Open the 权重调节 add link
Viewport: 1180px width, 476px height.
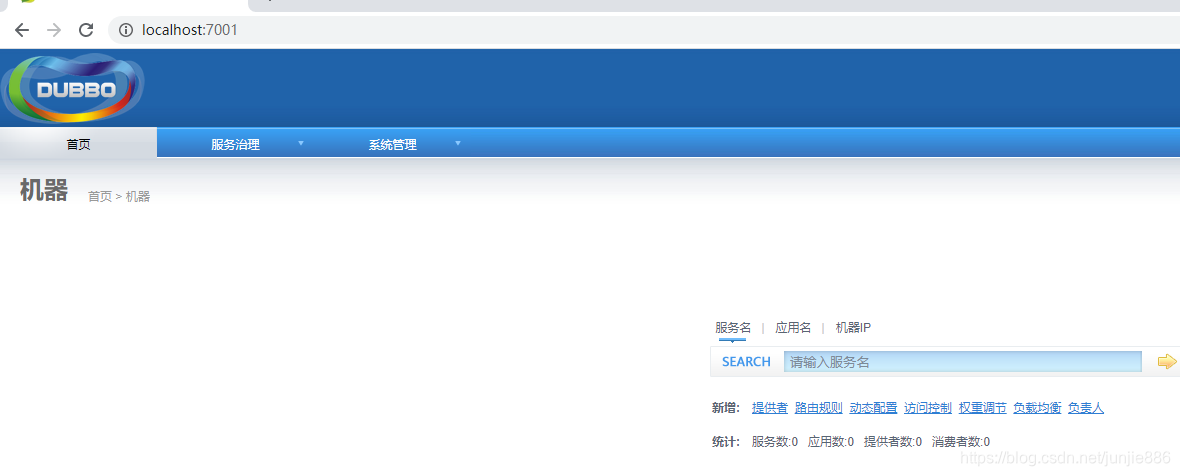(x=982, y=408)
